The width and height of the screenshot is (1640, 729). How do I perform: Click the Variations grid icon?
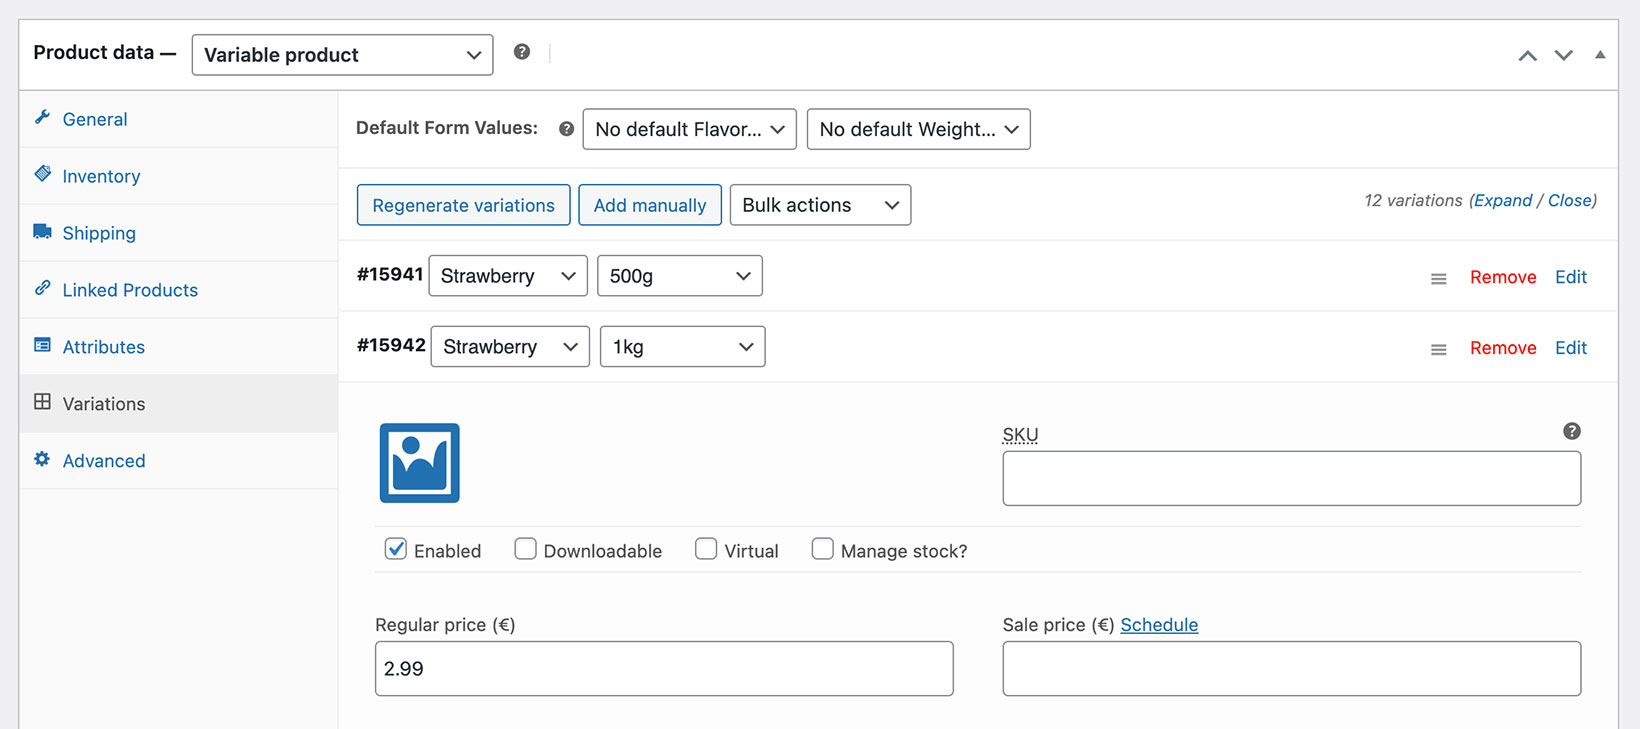[x=42, y=402]
